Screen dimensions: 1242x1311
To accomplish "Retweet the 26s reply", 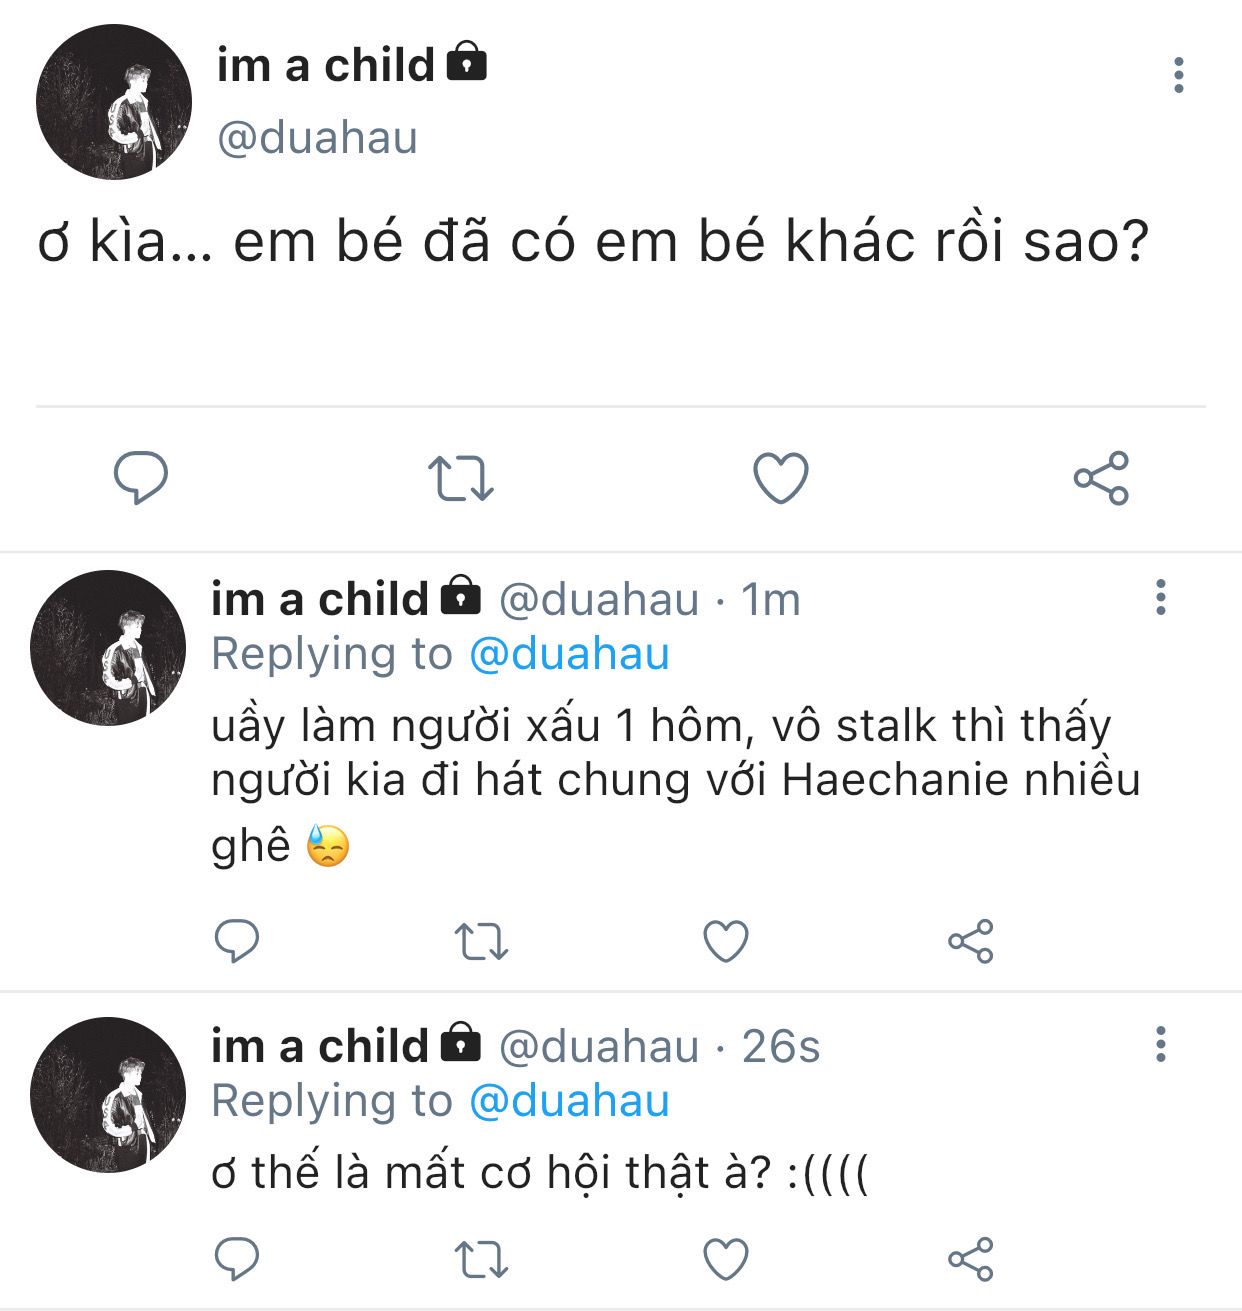I will [x=481, y=1259].
